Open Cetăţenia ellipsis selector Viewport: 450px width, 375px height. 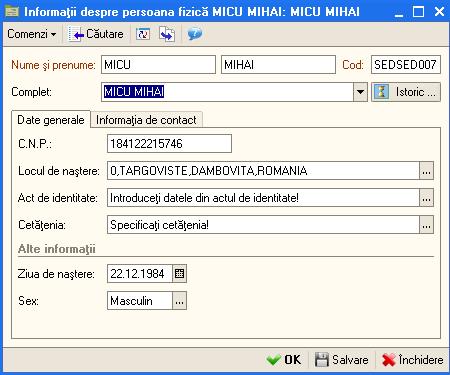click(426, 225)
